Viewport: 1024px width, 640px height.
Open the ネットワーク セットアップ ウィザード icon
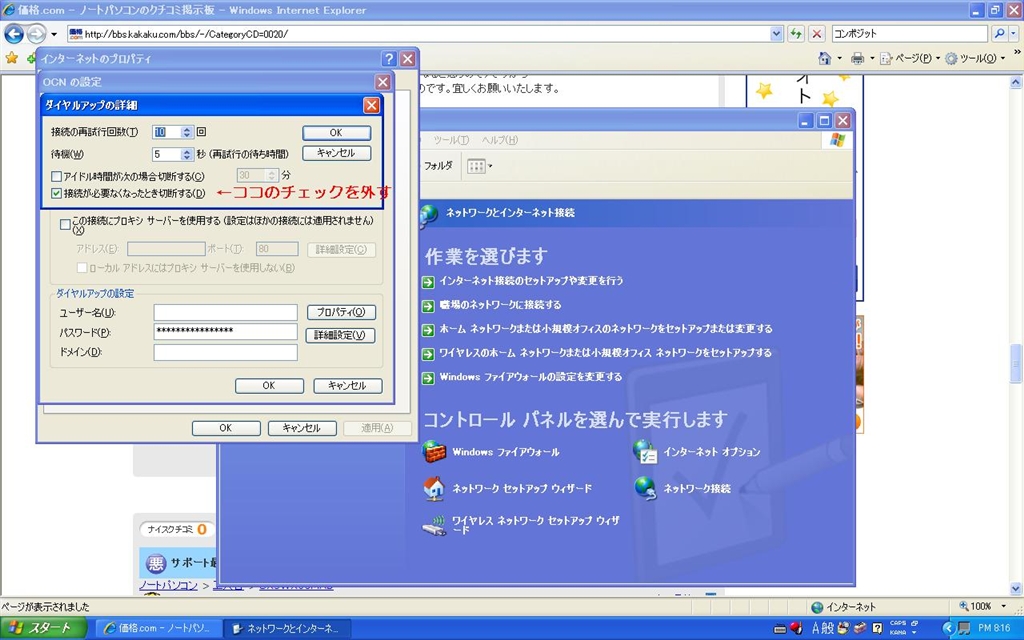pyautogui.click(x=434, y=488)
